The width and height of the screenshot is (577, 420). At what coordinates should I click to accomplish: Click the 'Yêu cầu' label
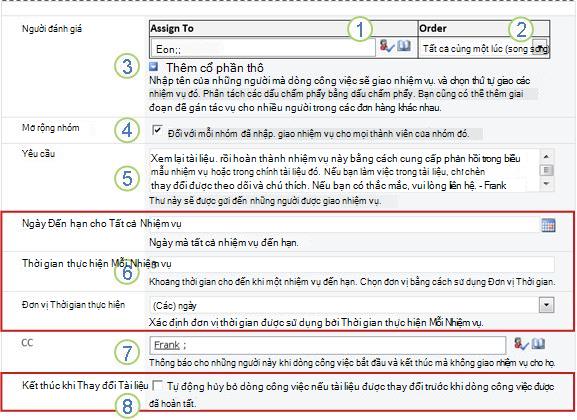(x=38, y=153)
